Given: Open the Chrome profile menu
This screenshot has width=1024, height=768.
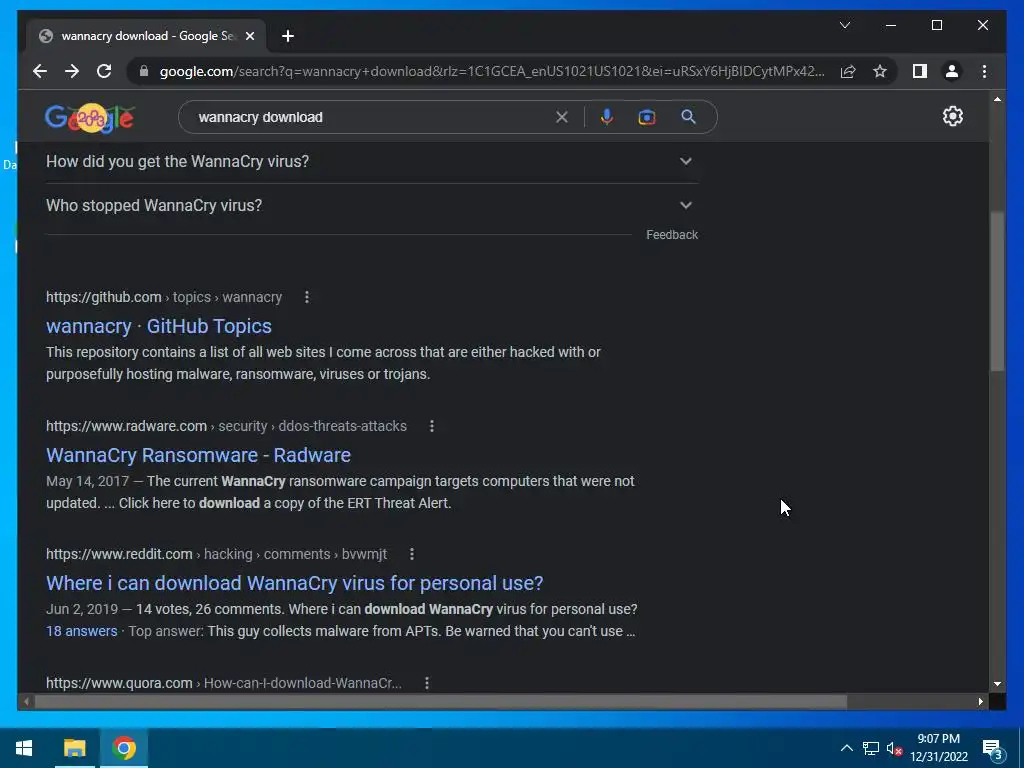Looking at the screenshot, I should point(952,71).
